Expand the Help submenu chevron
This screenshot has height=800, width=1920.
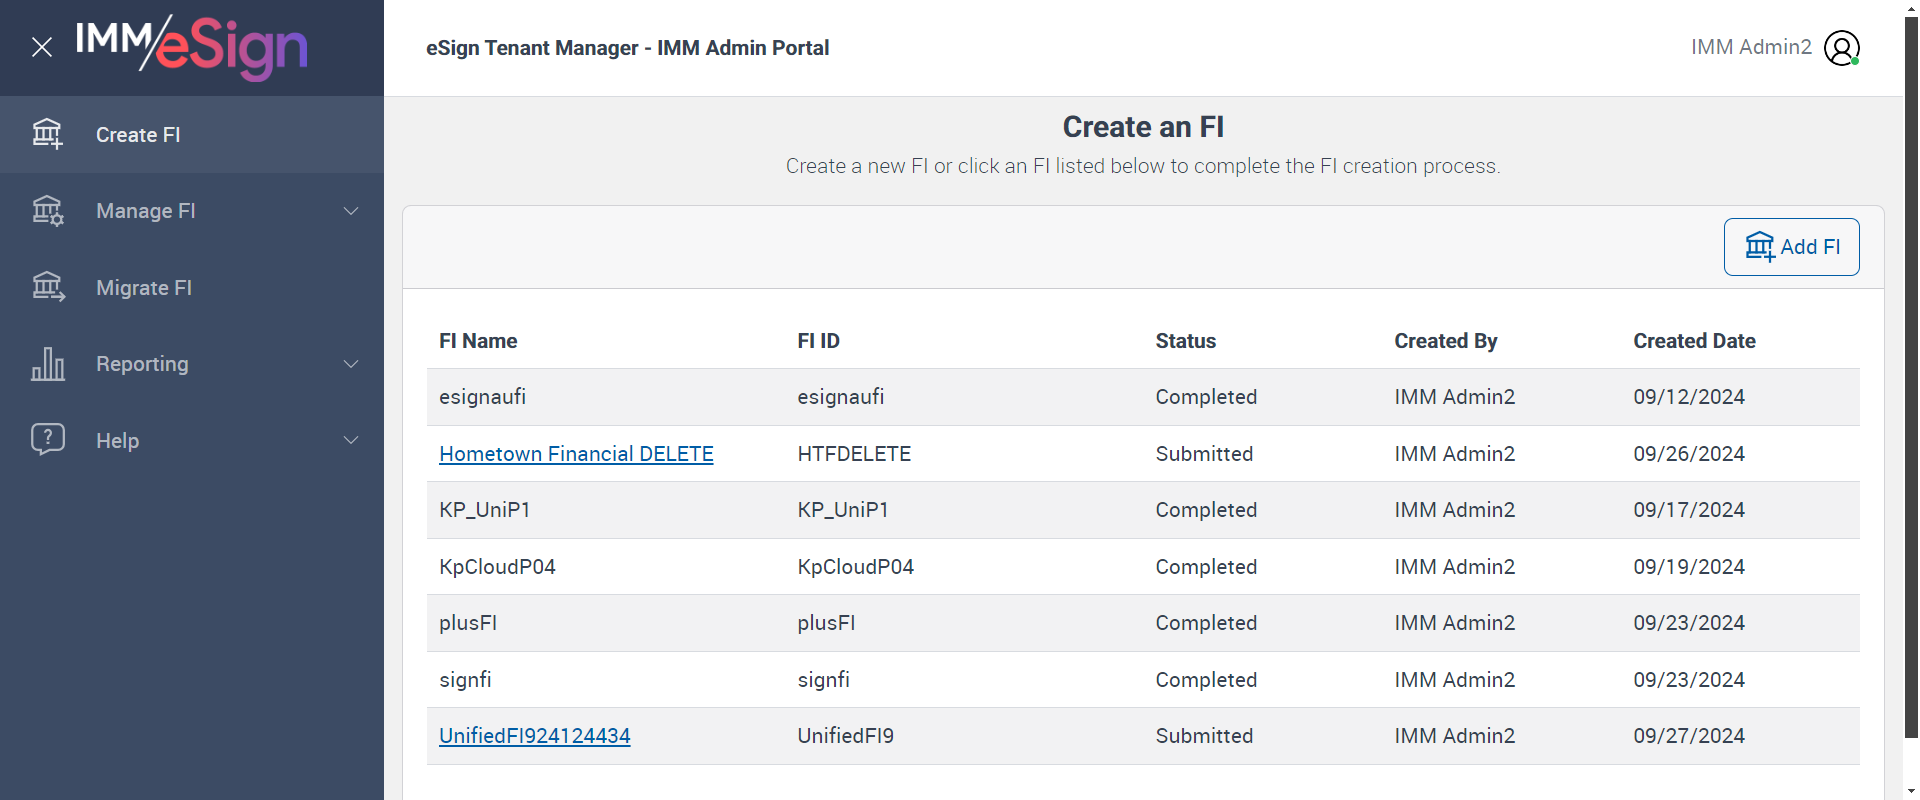[351, 440]
